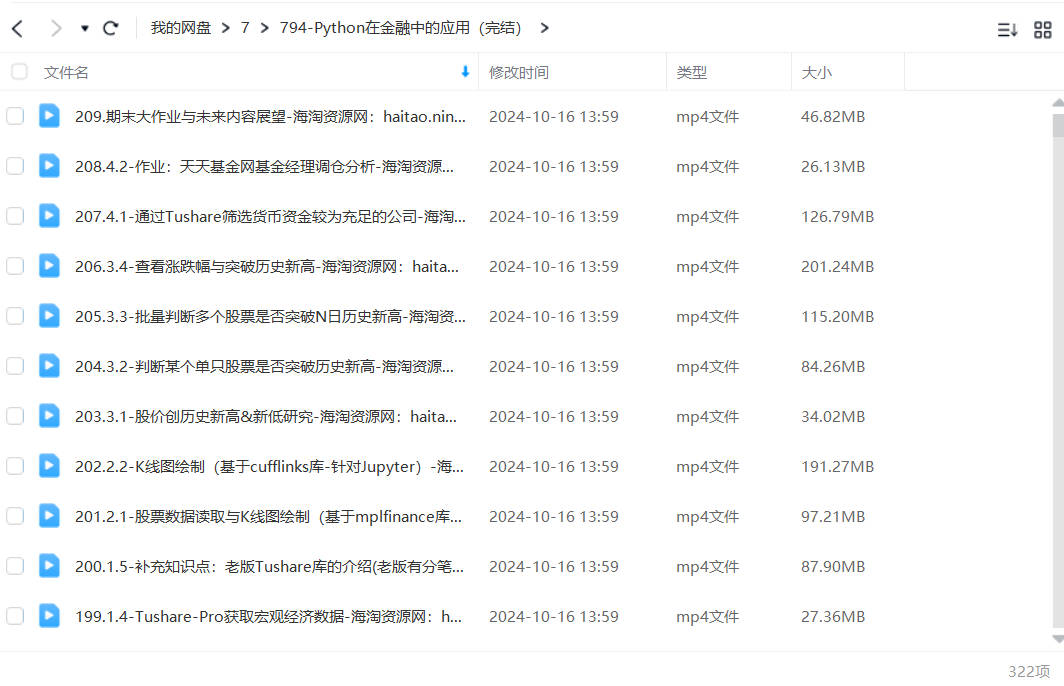
Task: Select file name 202.2.2-K线图绘制
Action: pyautogui.click(x=269, y=467)
